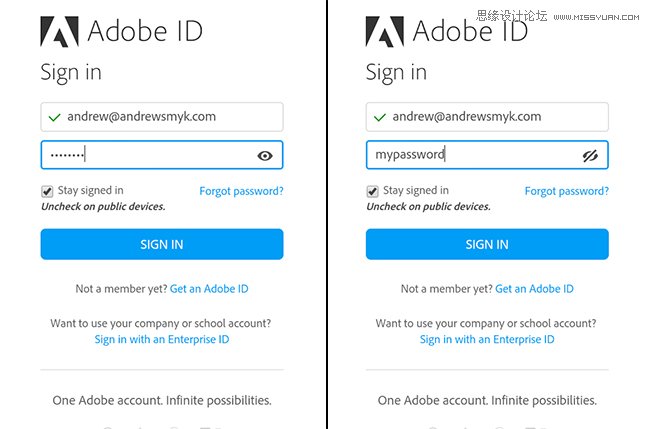Follow Get an Adobe ID link on left
Screen dimensions: 650x429
pos(209,288)
